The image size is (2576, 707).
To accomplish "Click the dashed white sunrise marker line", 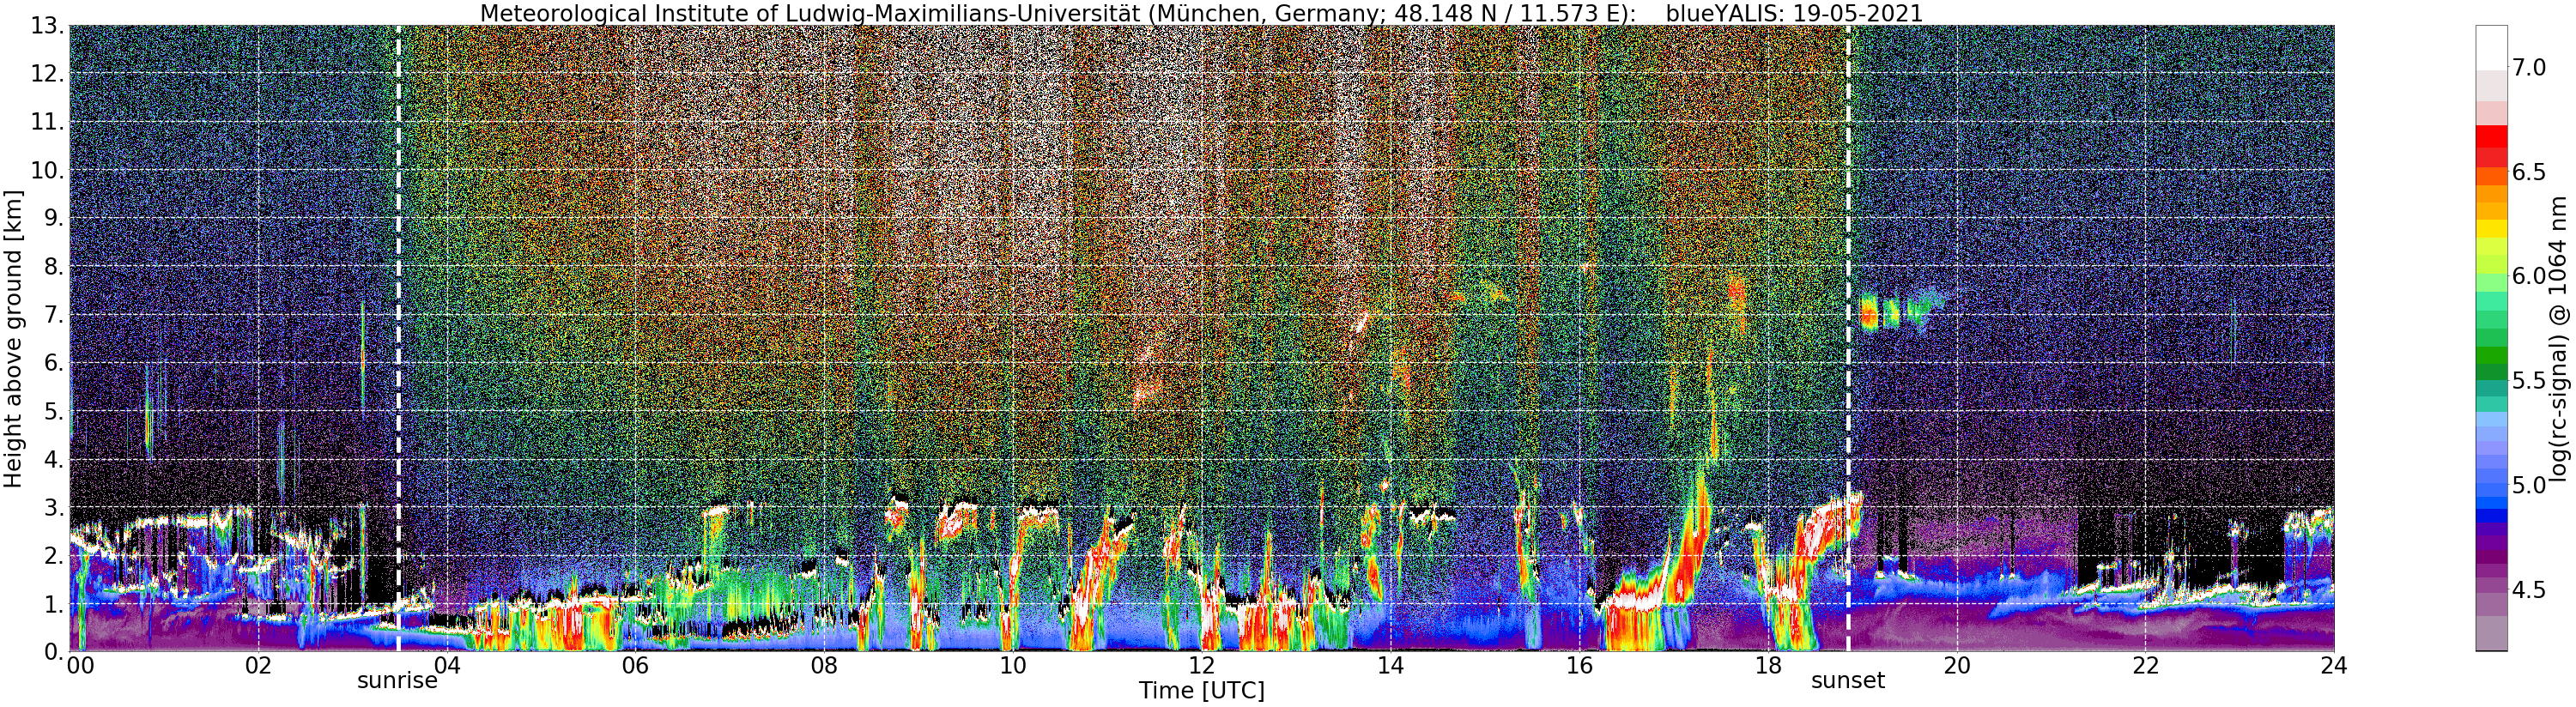I will [x=398, y=338].
